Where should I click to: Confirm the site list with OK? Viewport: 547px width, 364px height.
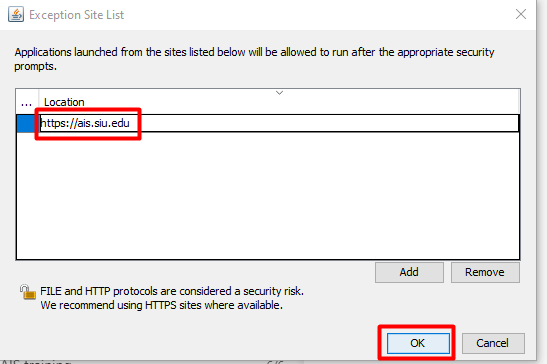pos(418,343)
